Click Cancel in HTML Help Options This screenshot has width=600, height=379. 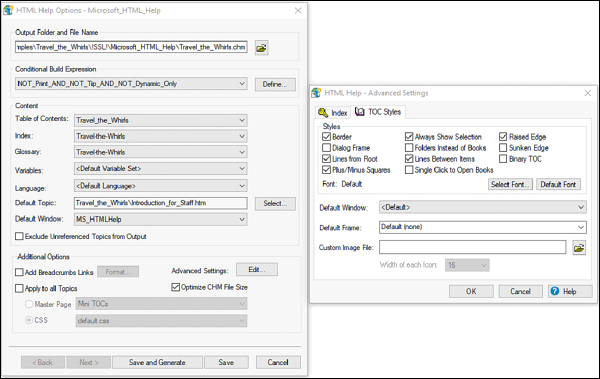[x=278, y=362]
